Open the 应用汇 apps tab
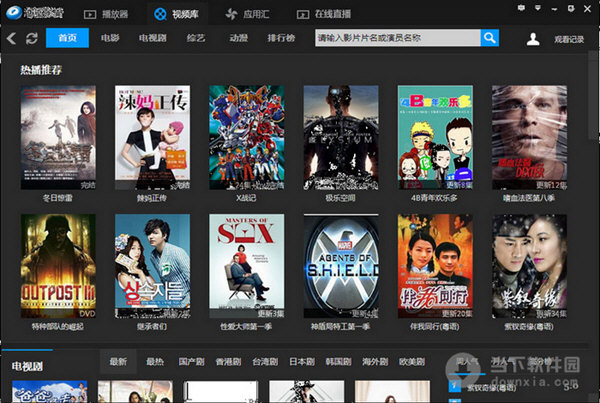The height and width of the screenshot is (403, 600). 251,14
